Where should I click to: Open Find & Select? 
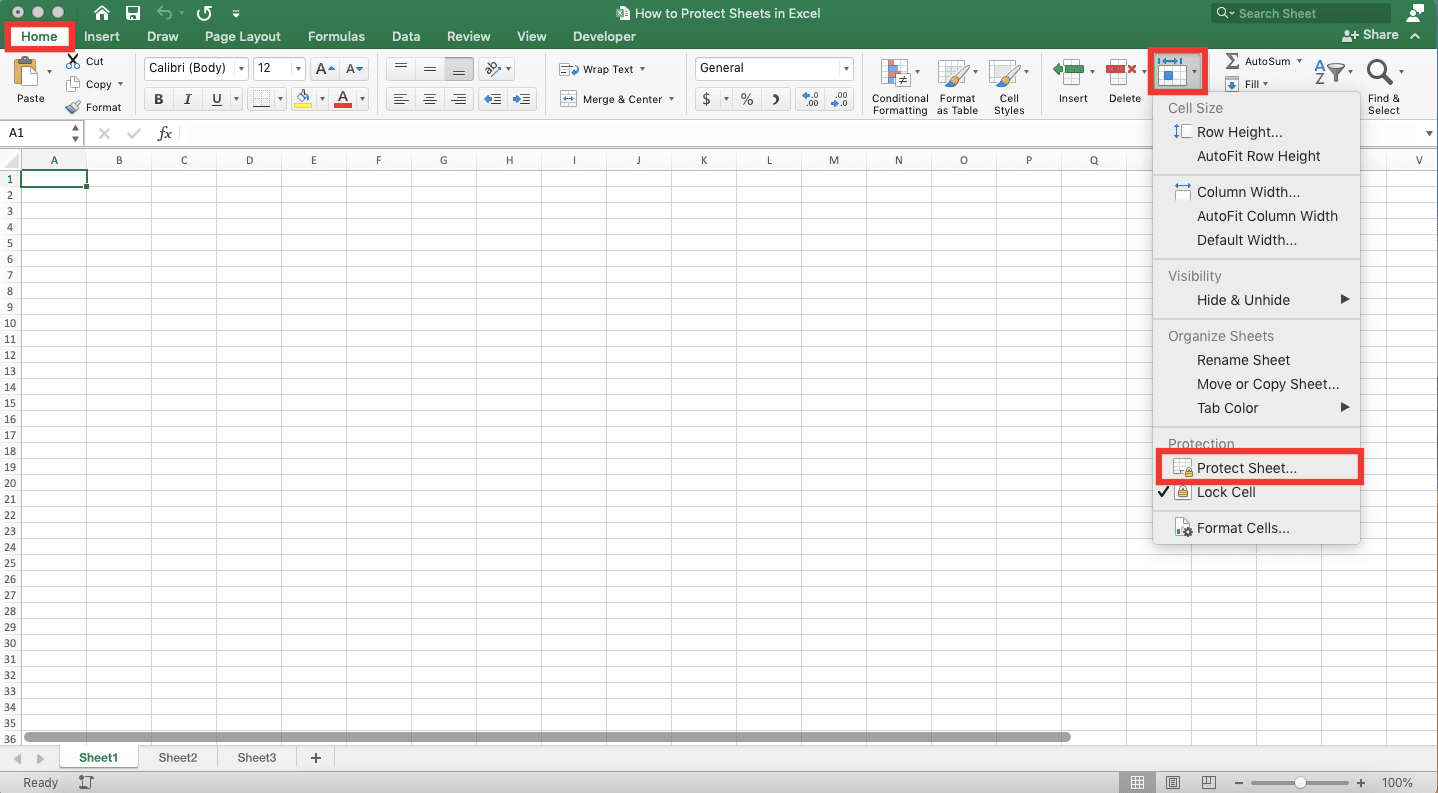(x=1384, y=86)
